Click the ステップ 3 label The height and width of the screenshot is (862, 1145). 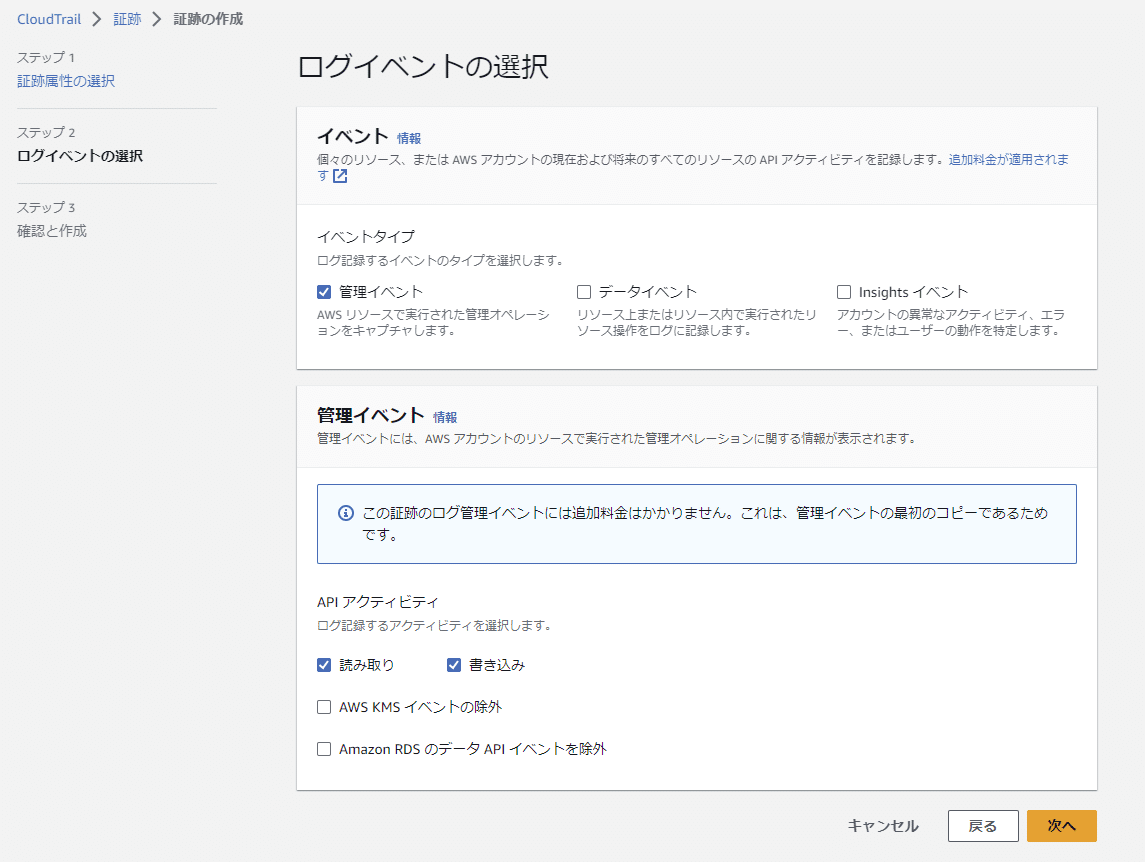point(46,208)
